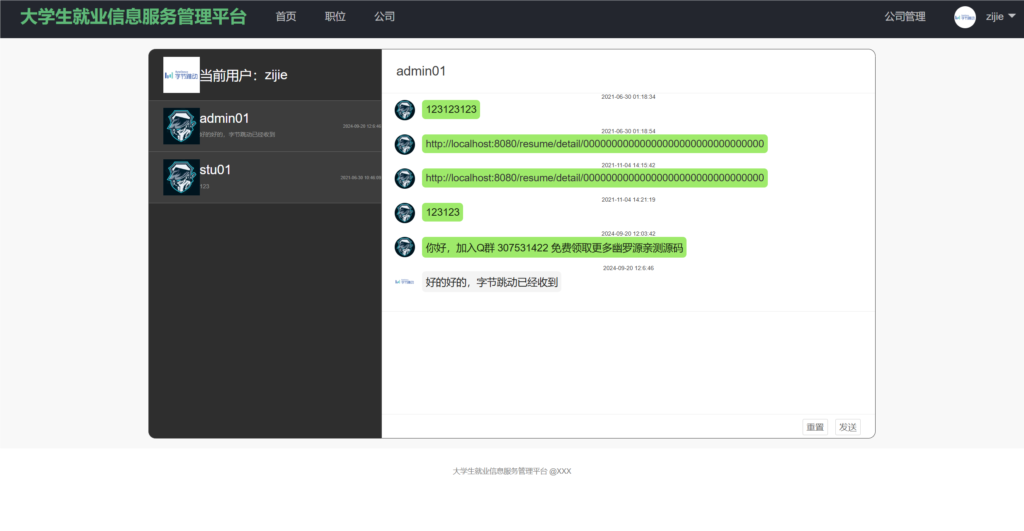1024x531 pixels.
Task: Select the stu01 conversation avatar in sidebar
Action: [181, 177]
